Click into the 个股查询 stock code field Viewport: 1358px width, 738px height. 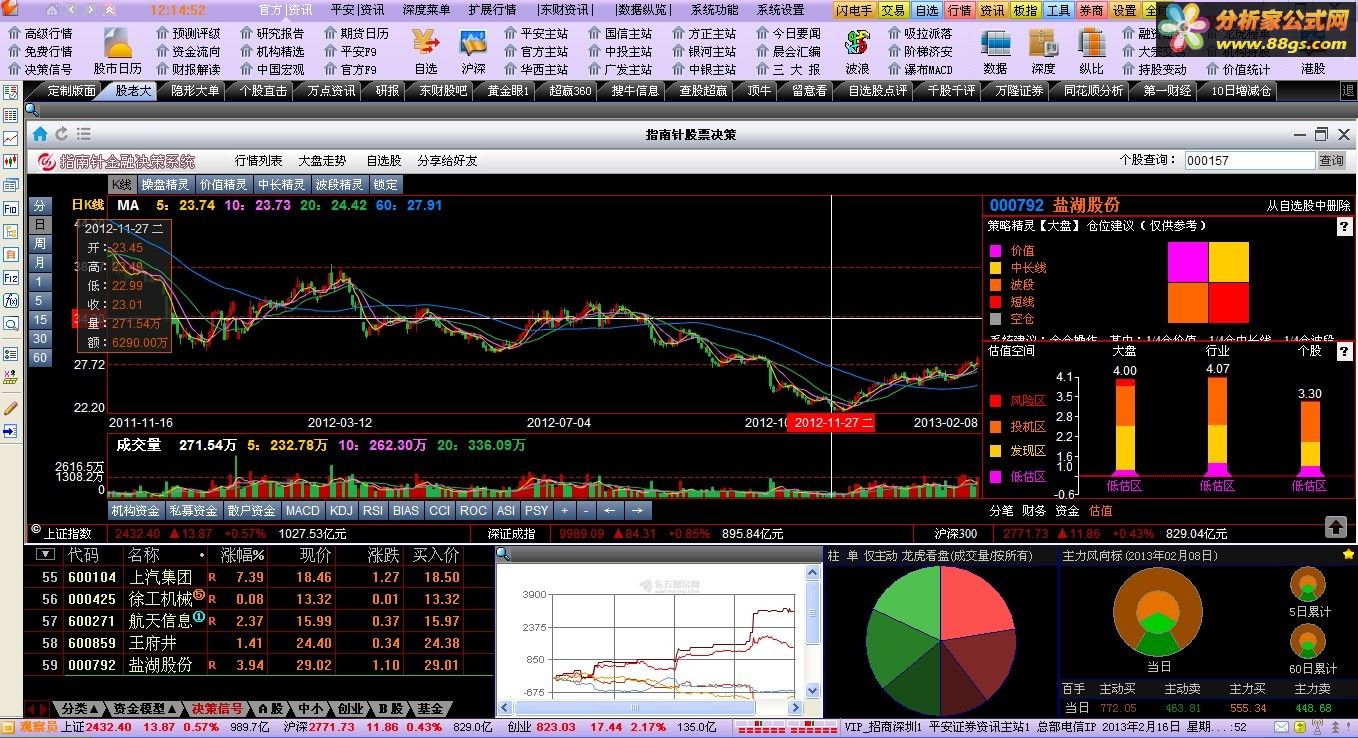pyautogui.click(x=1249, y=160)
